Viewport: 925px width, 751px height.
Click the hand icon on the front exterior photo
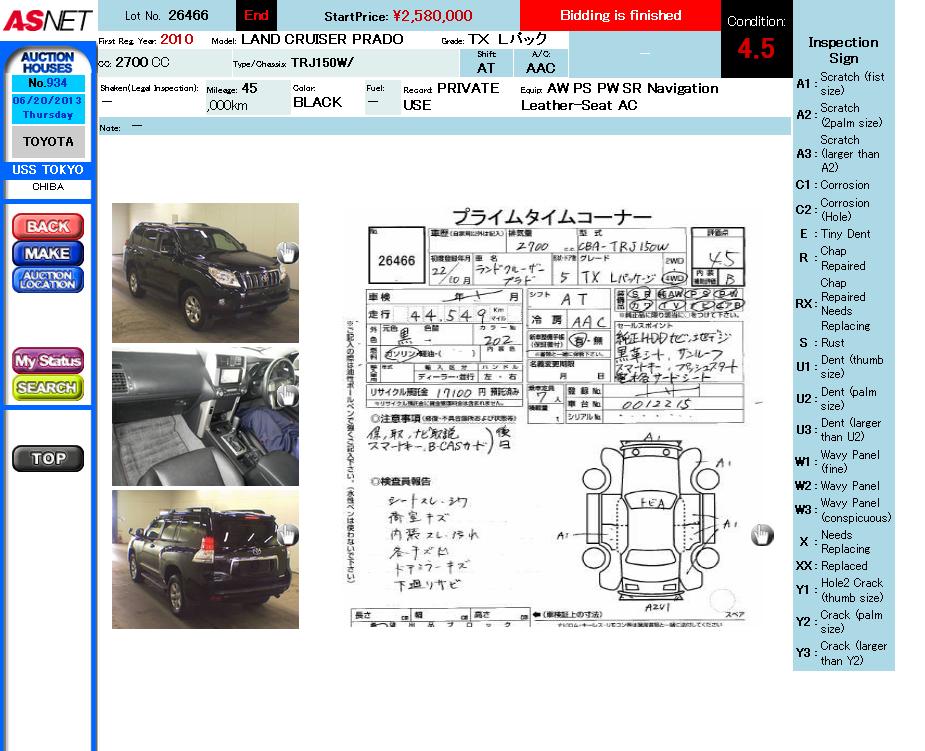(287, 252)
